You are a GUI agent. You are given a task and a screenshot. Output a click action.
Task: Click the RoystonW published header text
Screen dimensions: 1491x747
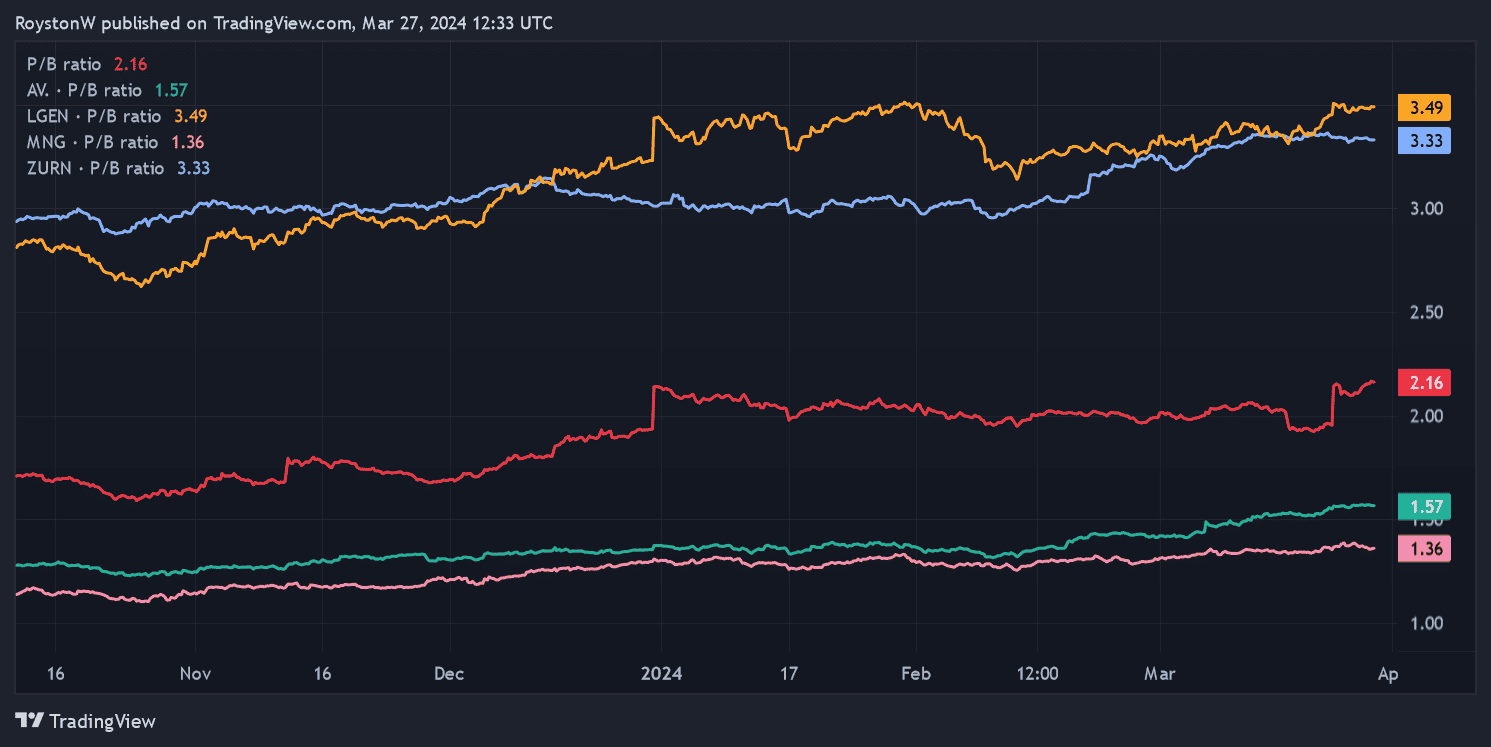[x=284, y=23]
